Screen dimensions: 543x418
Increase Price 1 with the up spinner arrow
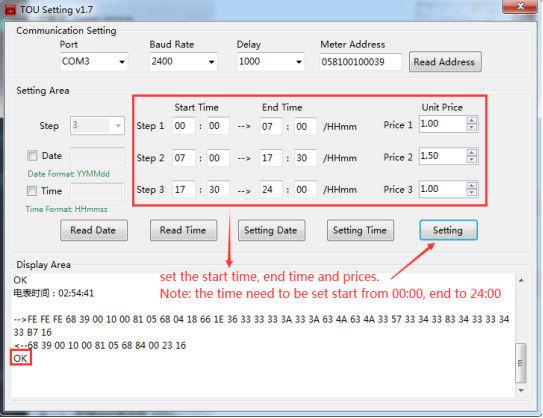471,121
